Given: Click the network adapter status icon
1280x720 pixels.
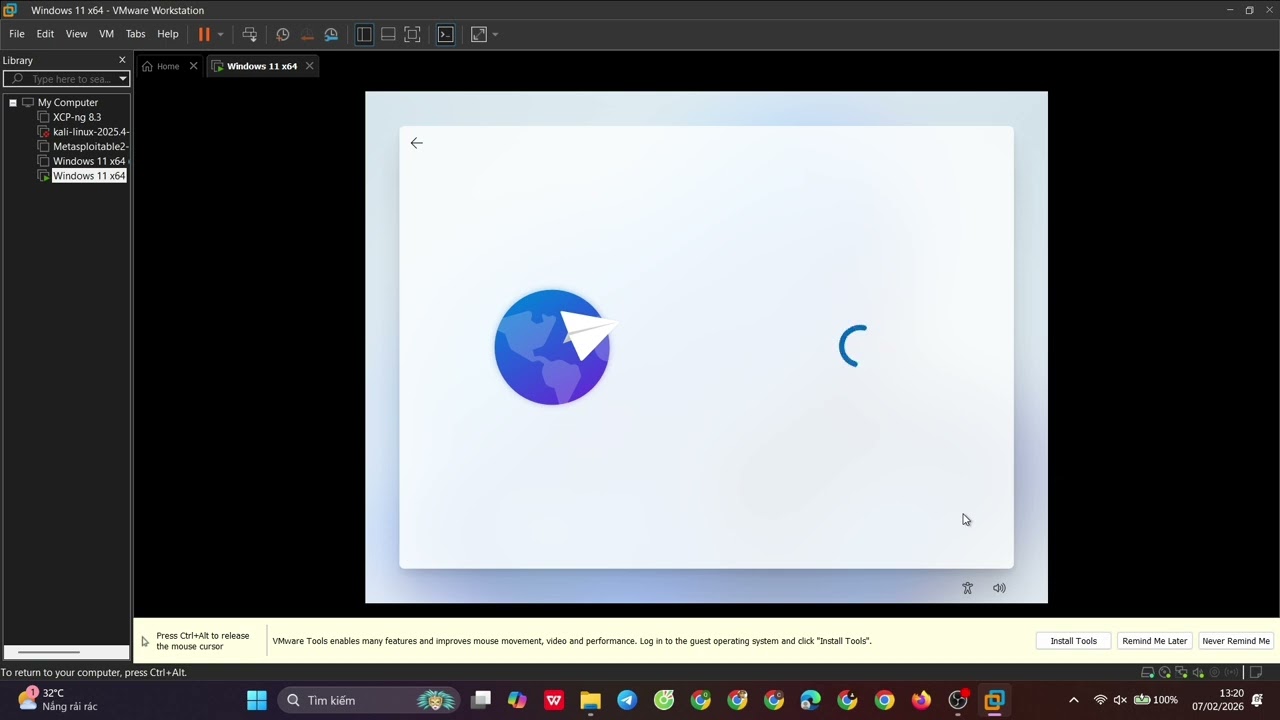Looking at the screenshot, I should (x=1182, y=672).
